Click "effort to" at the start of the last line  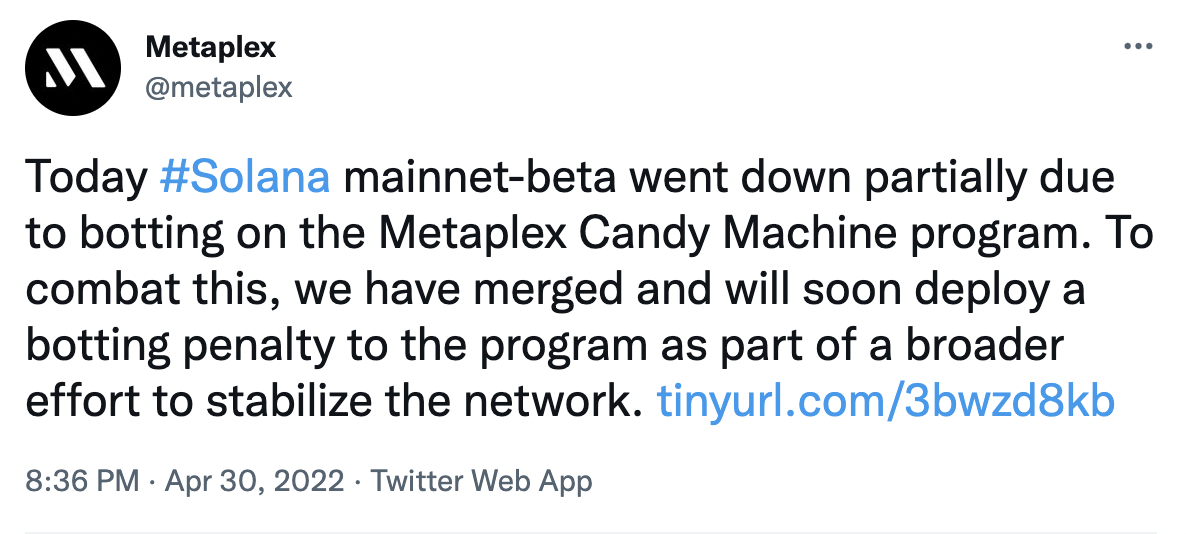(x=110, y=401)
